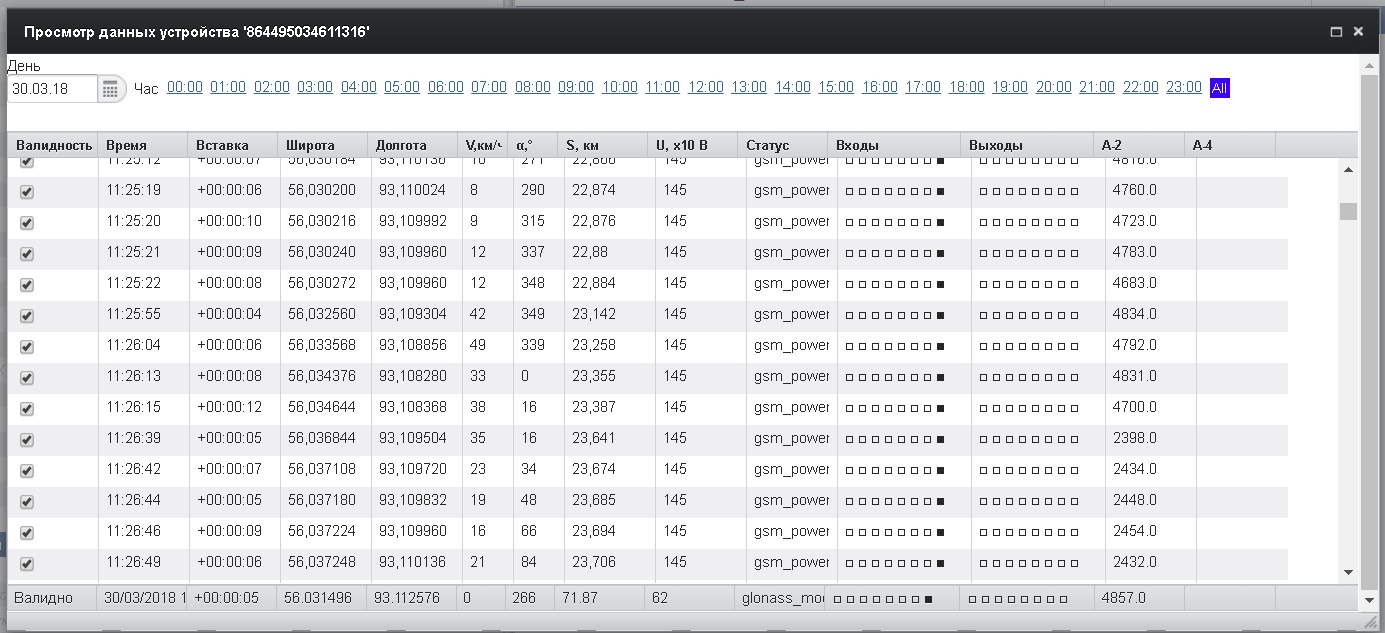Viewport: 1385px width, 633px height.
Task: Sort by the Широта column header
Action: pyautogui.click(x=310, y=146)
